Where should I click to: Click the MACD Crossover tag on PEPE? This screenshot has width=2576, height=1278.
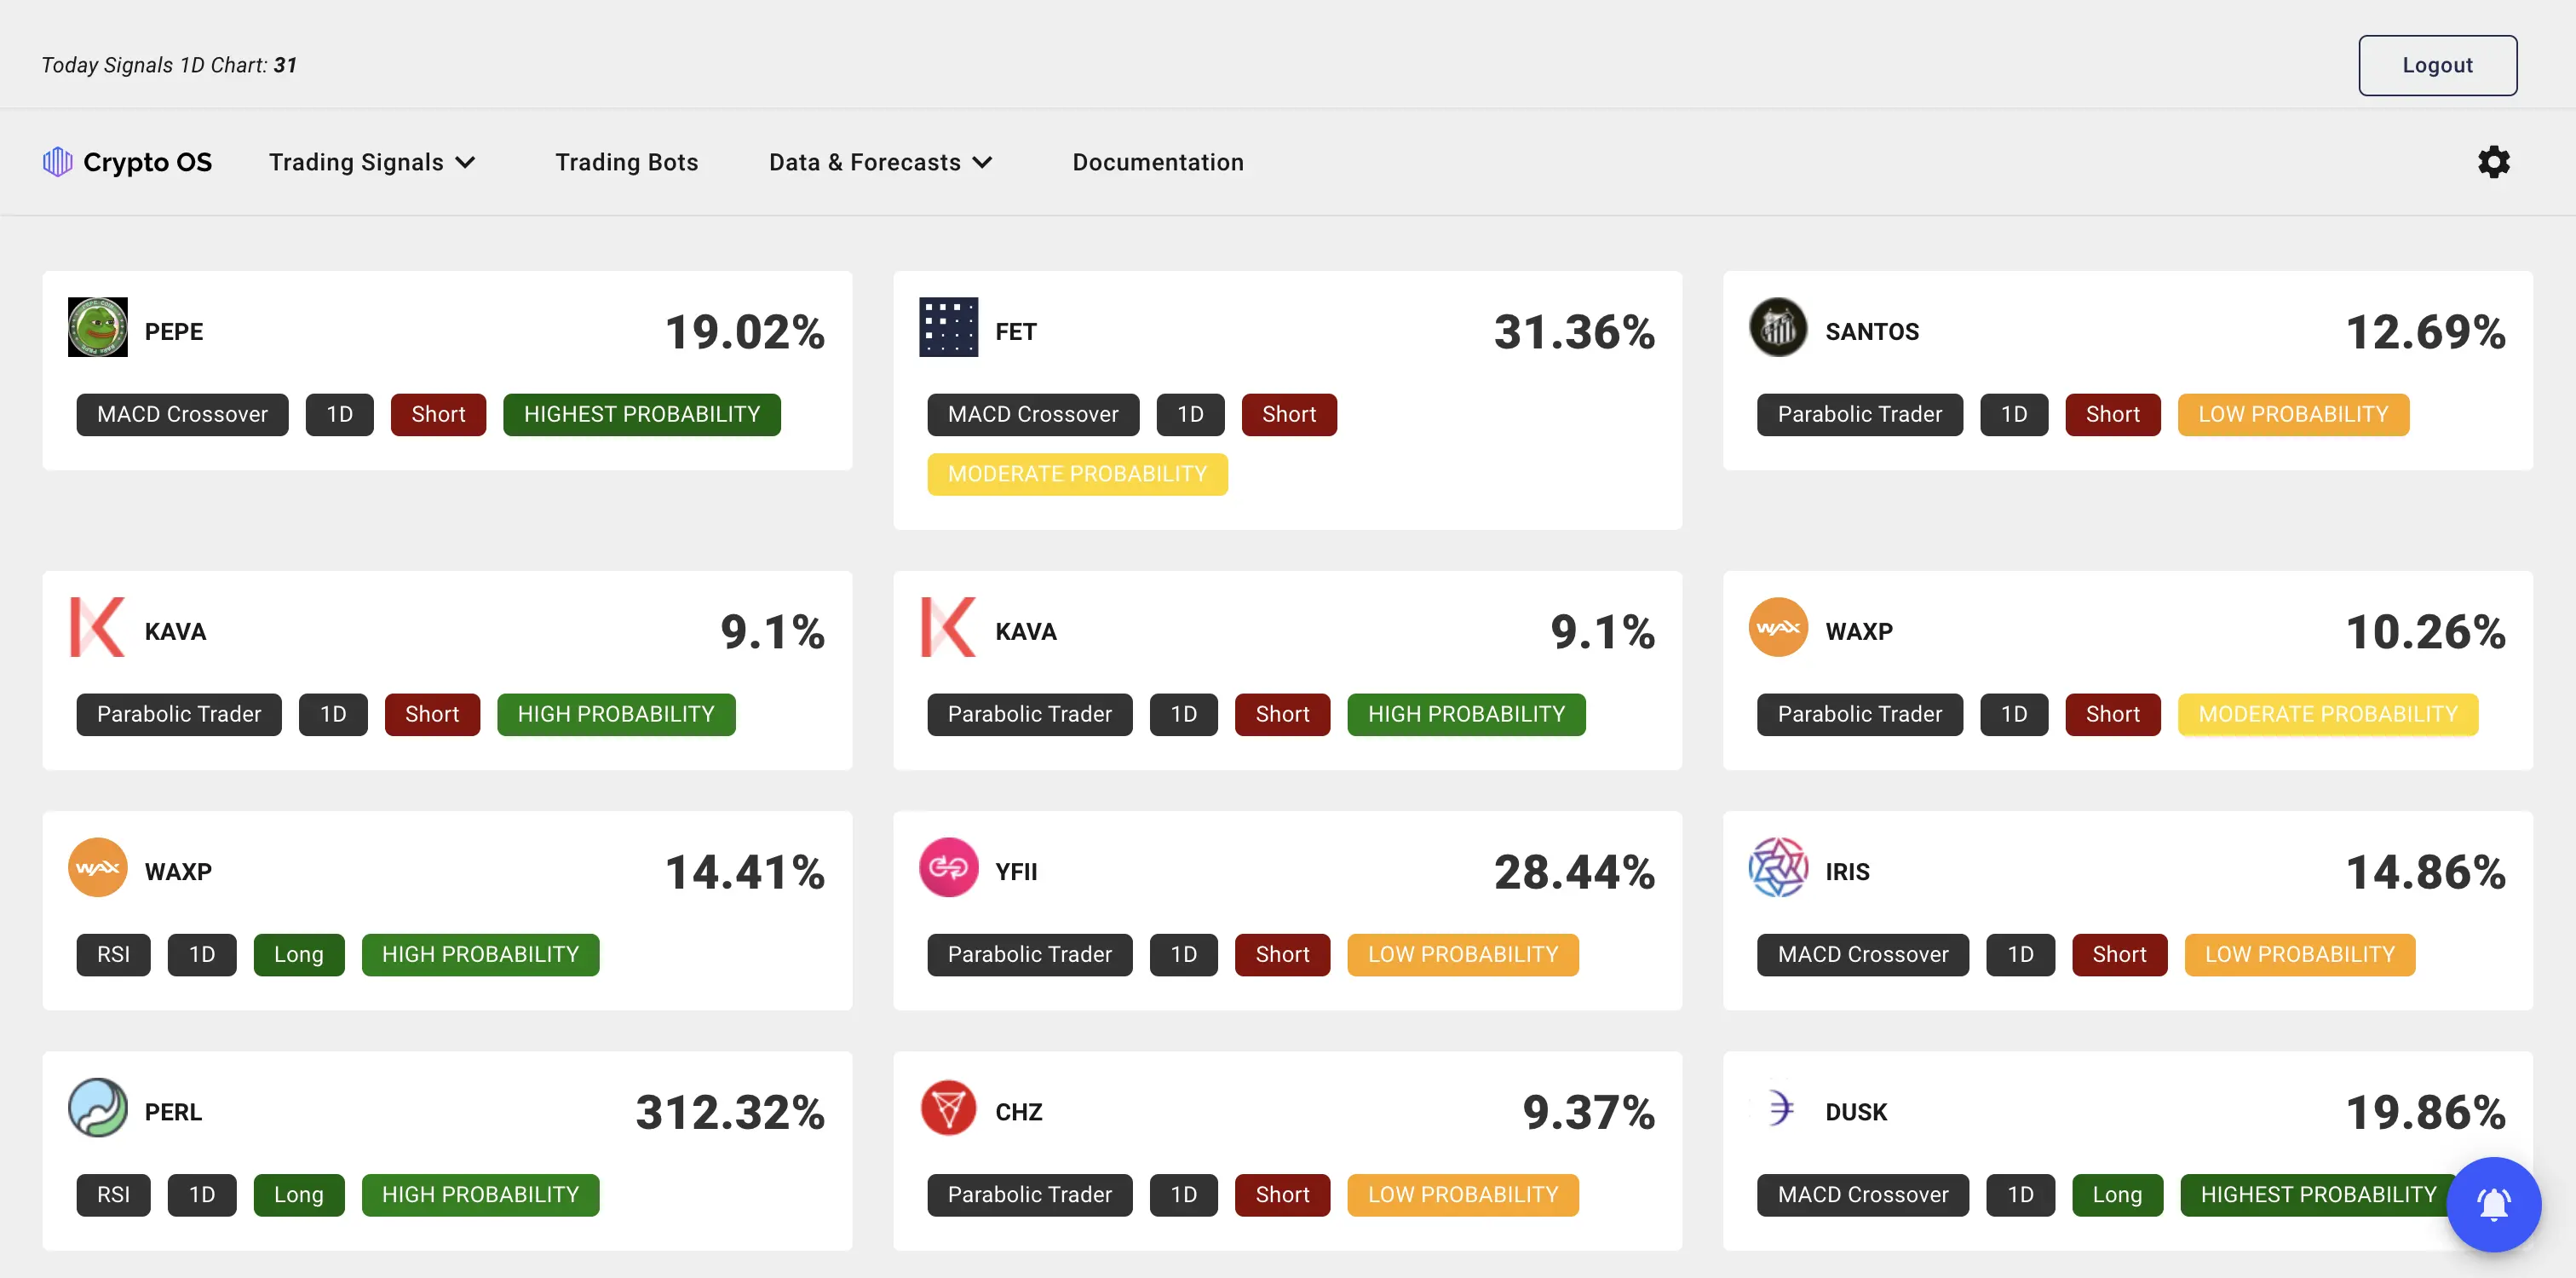(x=182, y=414)
